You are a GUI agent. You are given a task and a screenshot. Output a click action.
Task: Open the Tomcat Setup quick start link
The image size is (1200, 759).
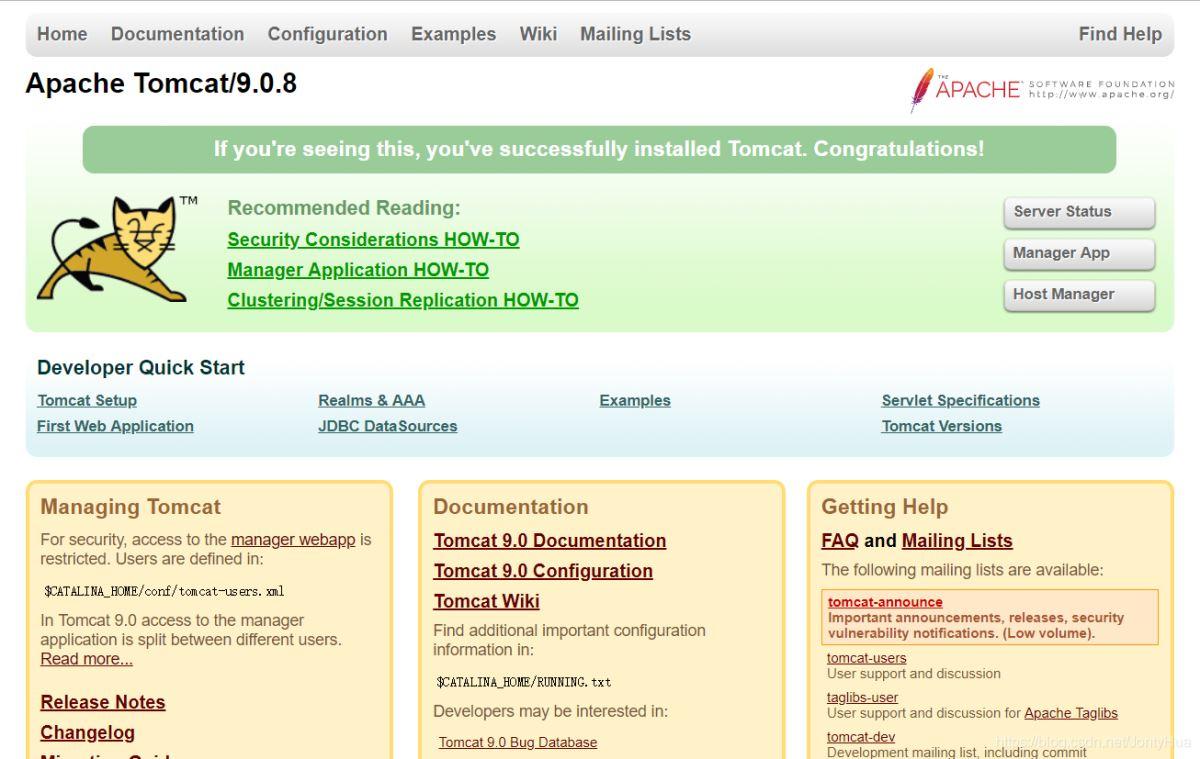pos(87,400)
